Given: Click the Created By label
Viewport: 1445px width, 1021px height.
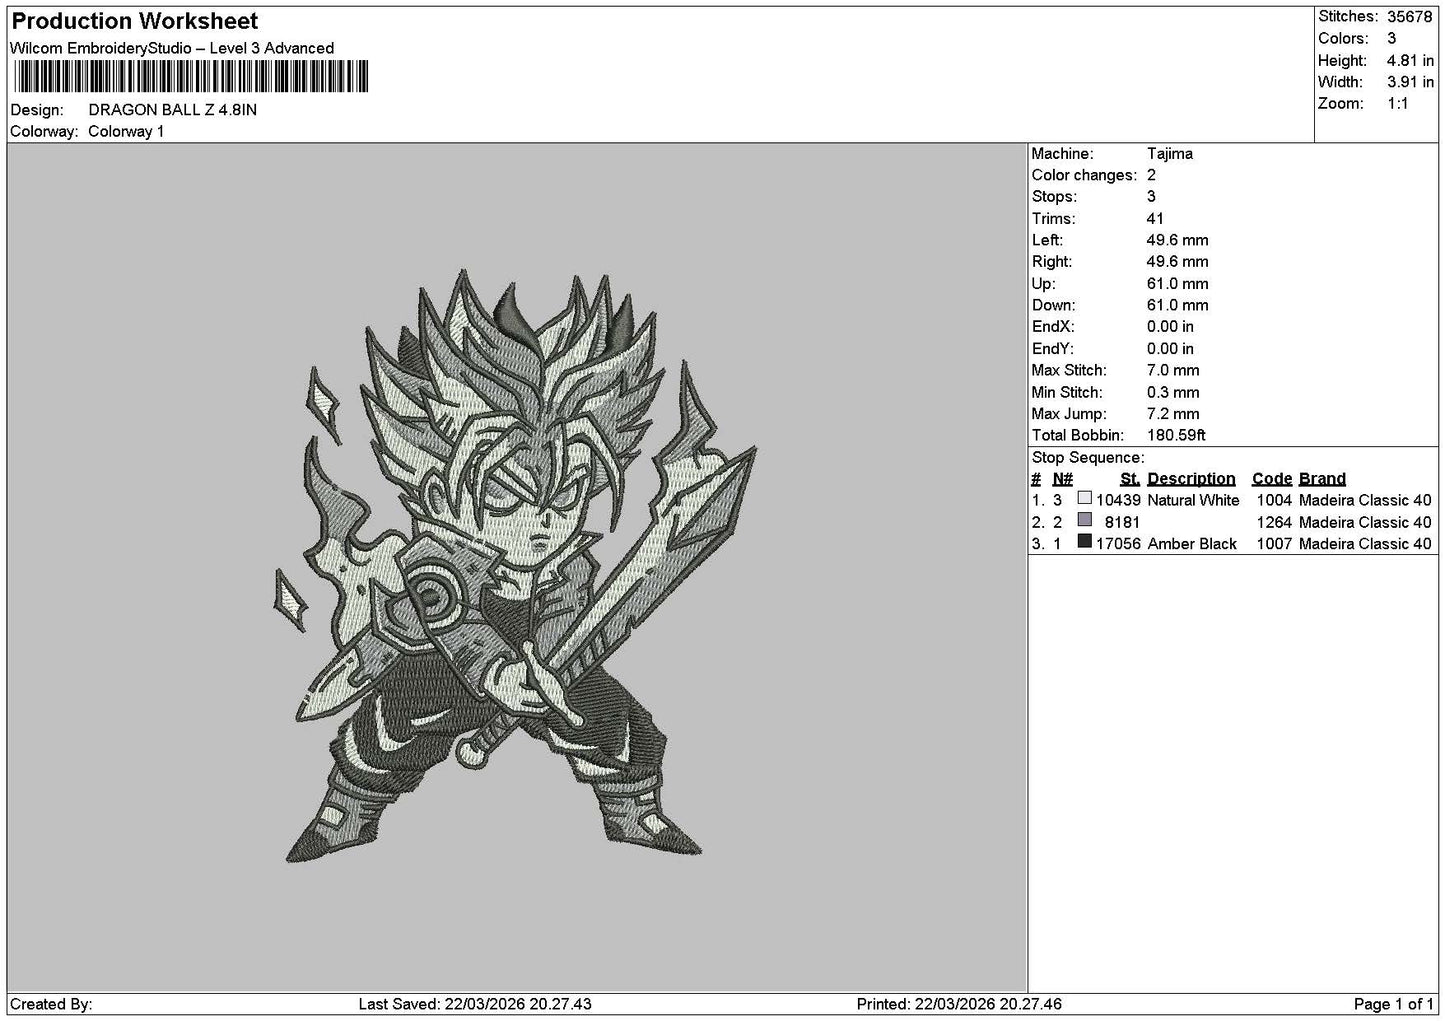Looking at the screenshot, I should point(51,1004).
